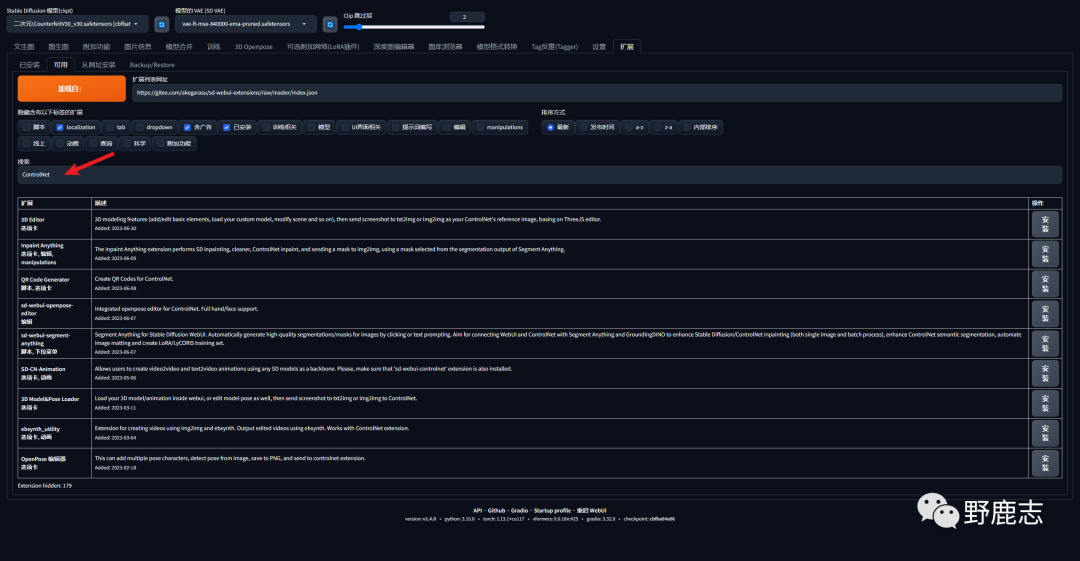Install the 3D Model&Pose Loader extension
This screenshot has width=1080, height=561.
tap(1045, 403)
